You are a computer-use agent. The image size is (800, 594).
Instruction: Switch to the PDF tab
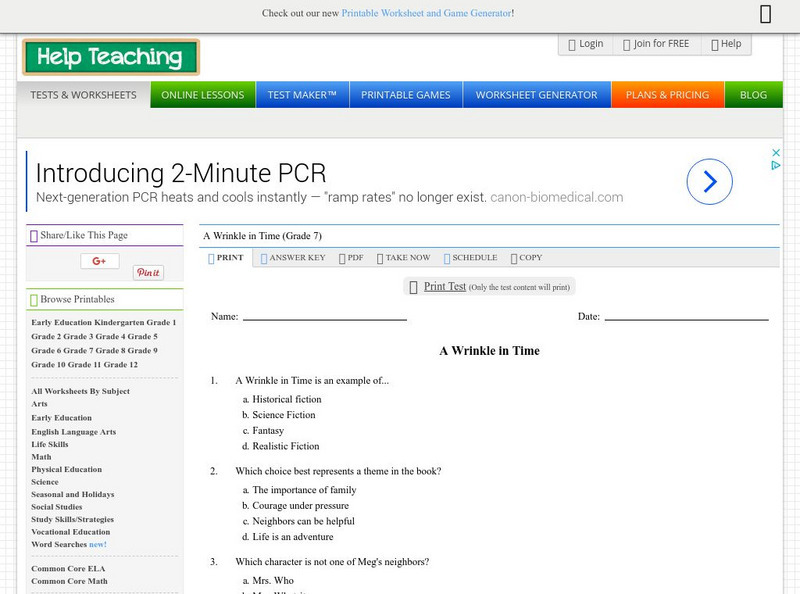[x=351, y=258]
